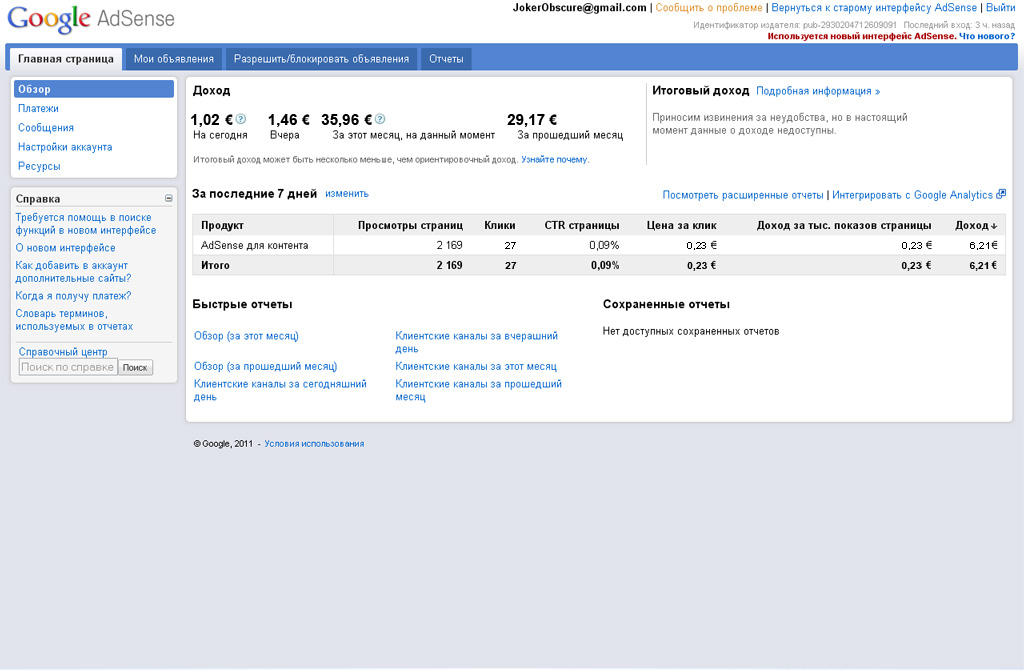Click Интегрировать с Google Analytics link
This screenshot has height=670, width=1024.
912,195
